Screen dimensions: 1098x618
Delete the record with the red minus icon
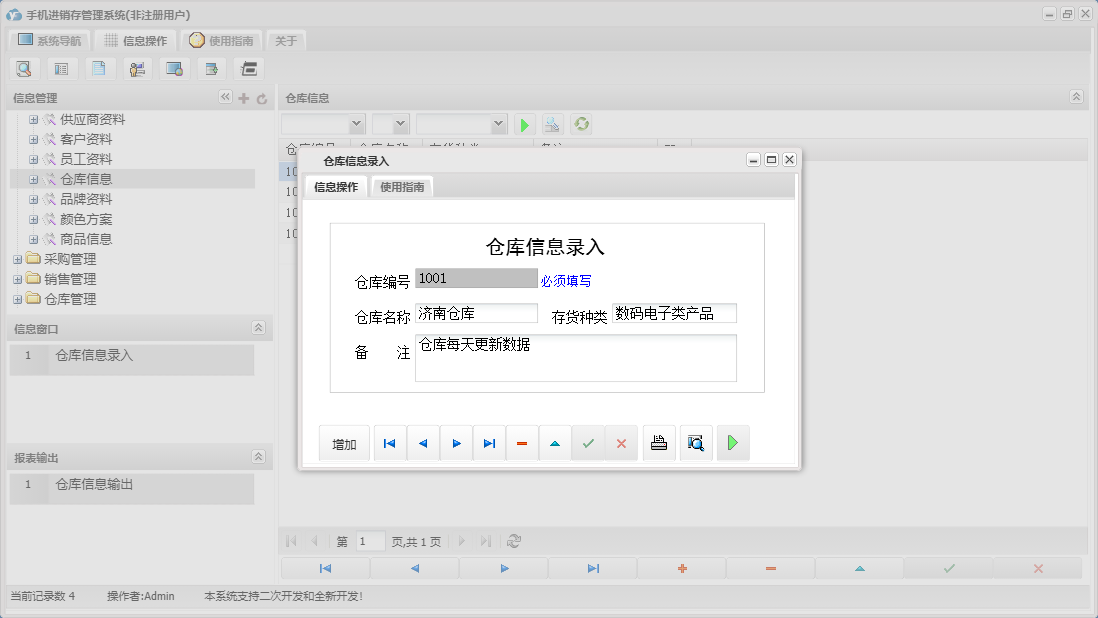(522, 442)
